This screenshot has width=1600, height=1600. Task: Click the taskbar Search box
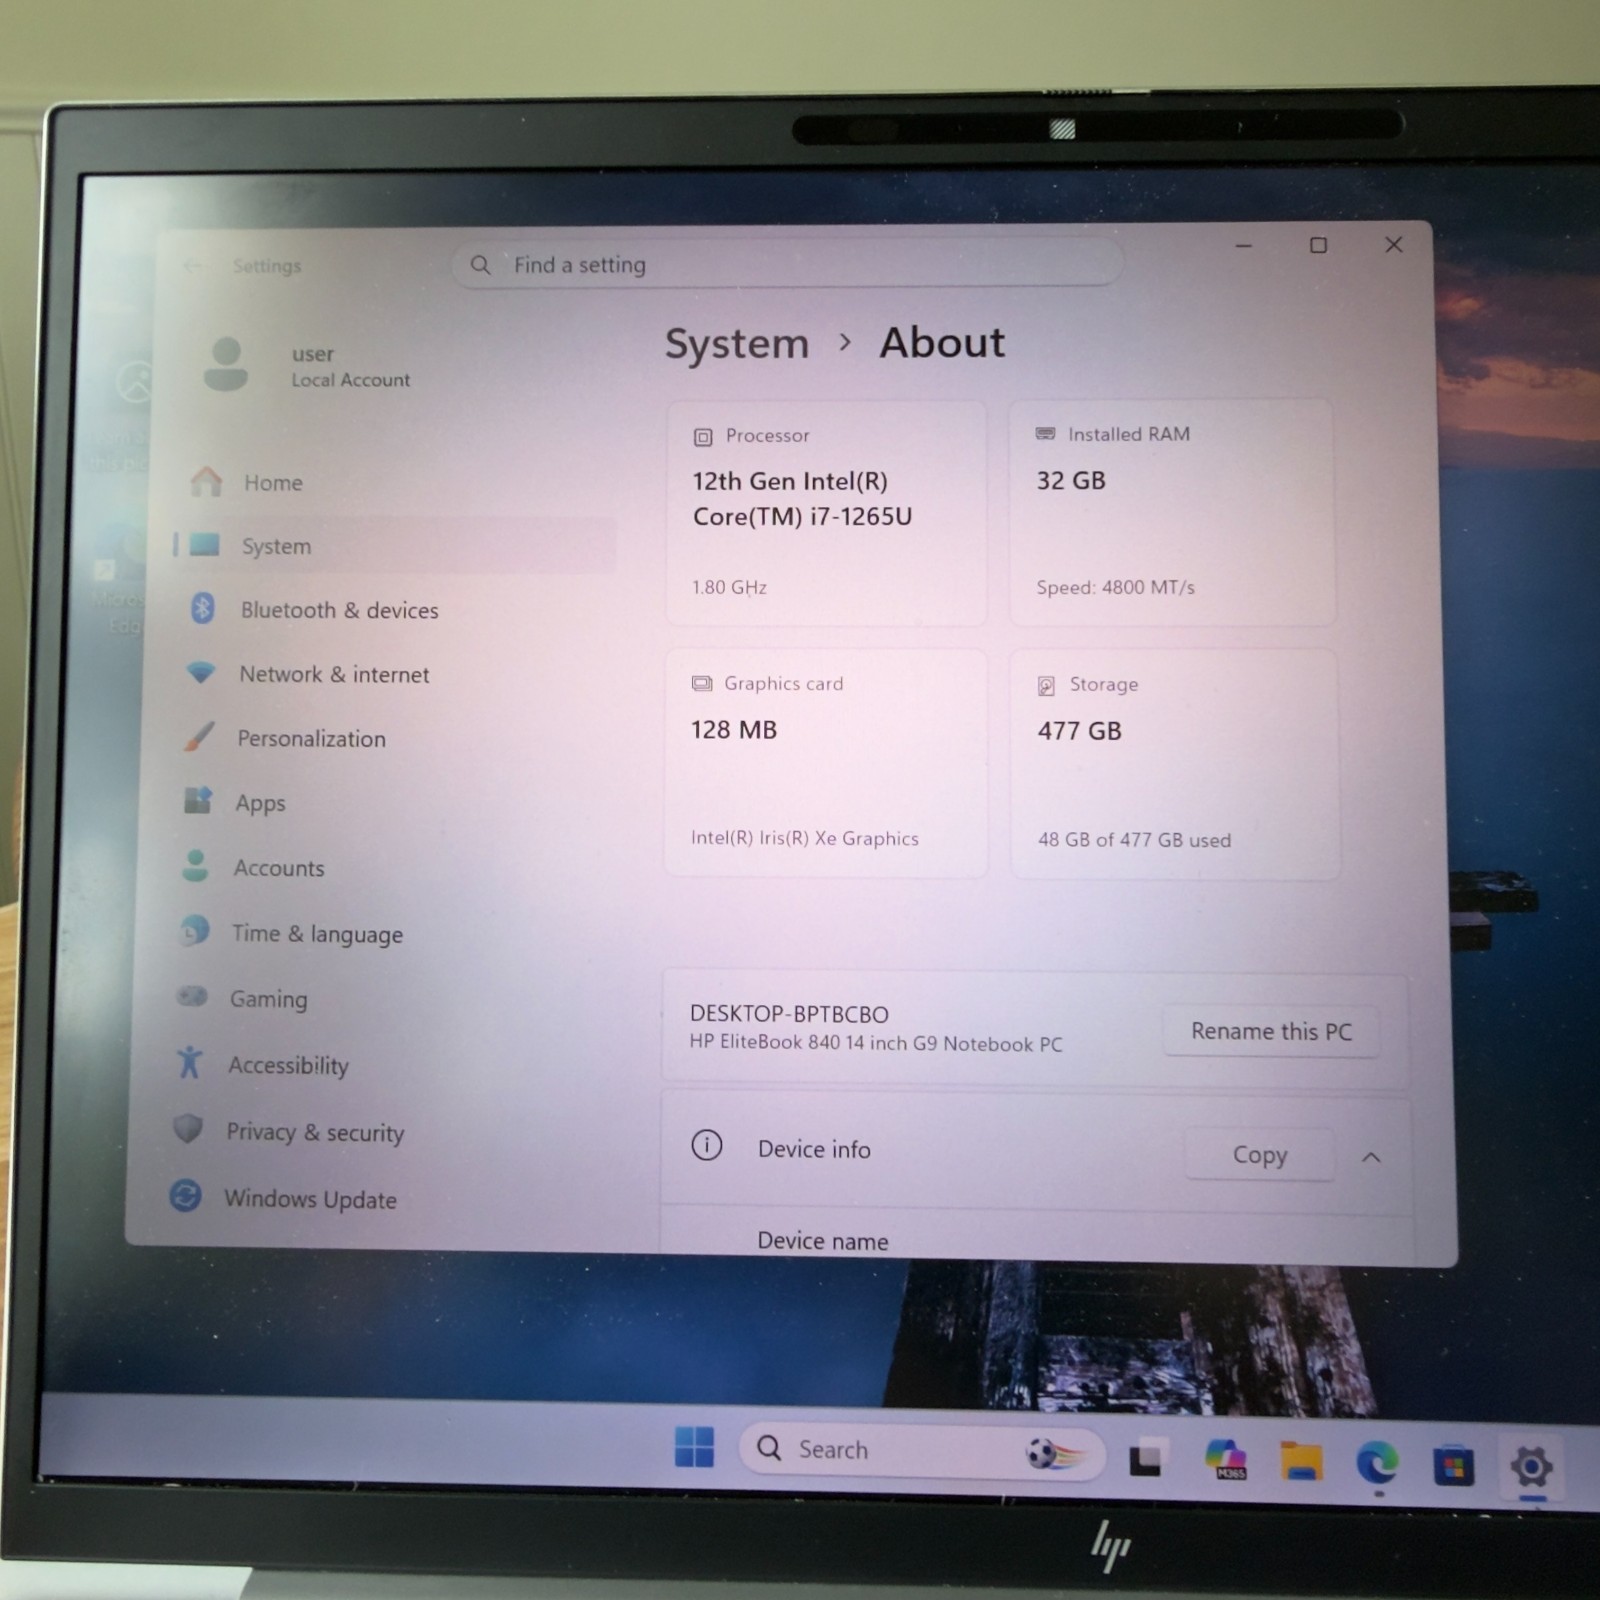point(921,1450)
